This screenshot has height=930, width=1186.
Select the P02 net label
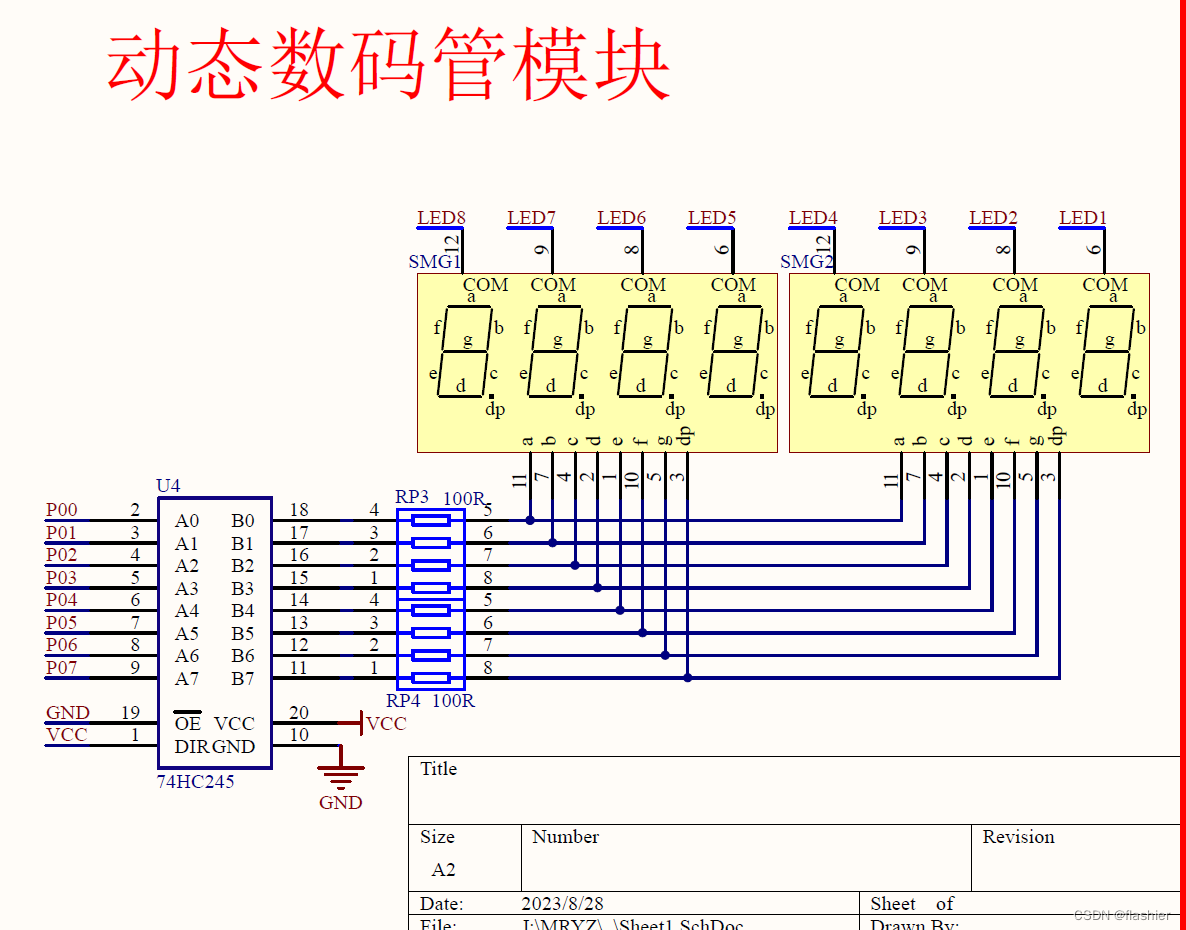click(61, 554)
